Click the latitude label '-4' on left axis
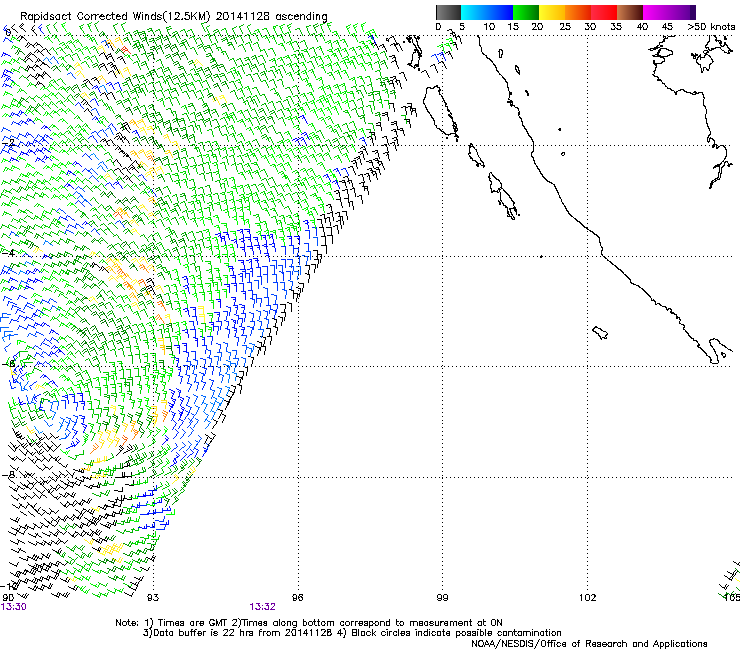 tap(8, 253)
